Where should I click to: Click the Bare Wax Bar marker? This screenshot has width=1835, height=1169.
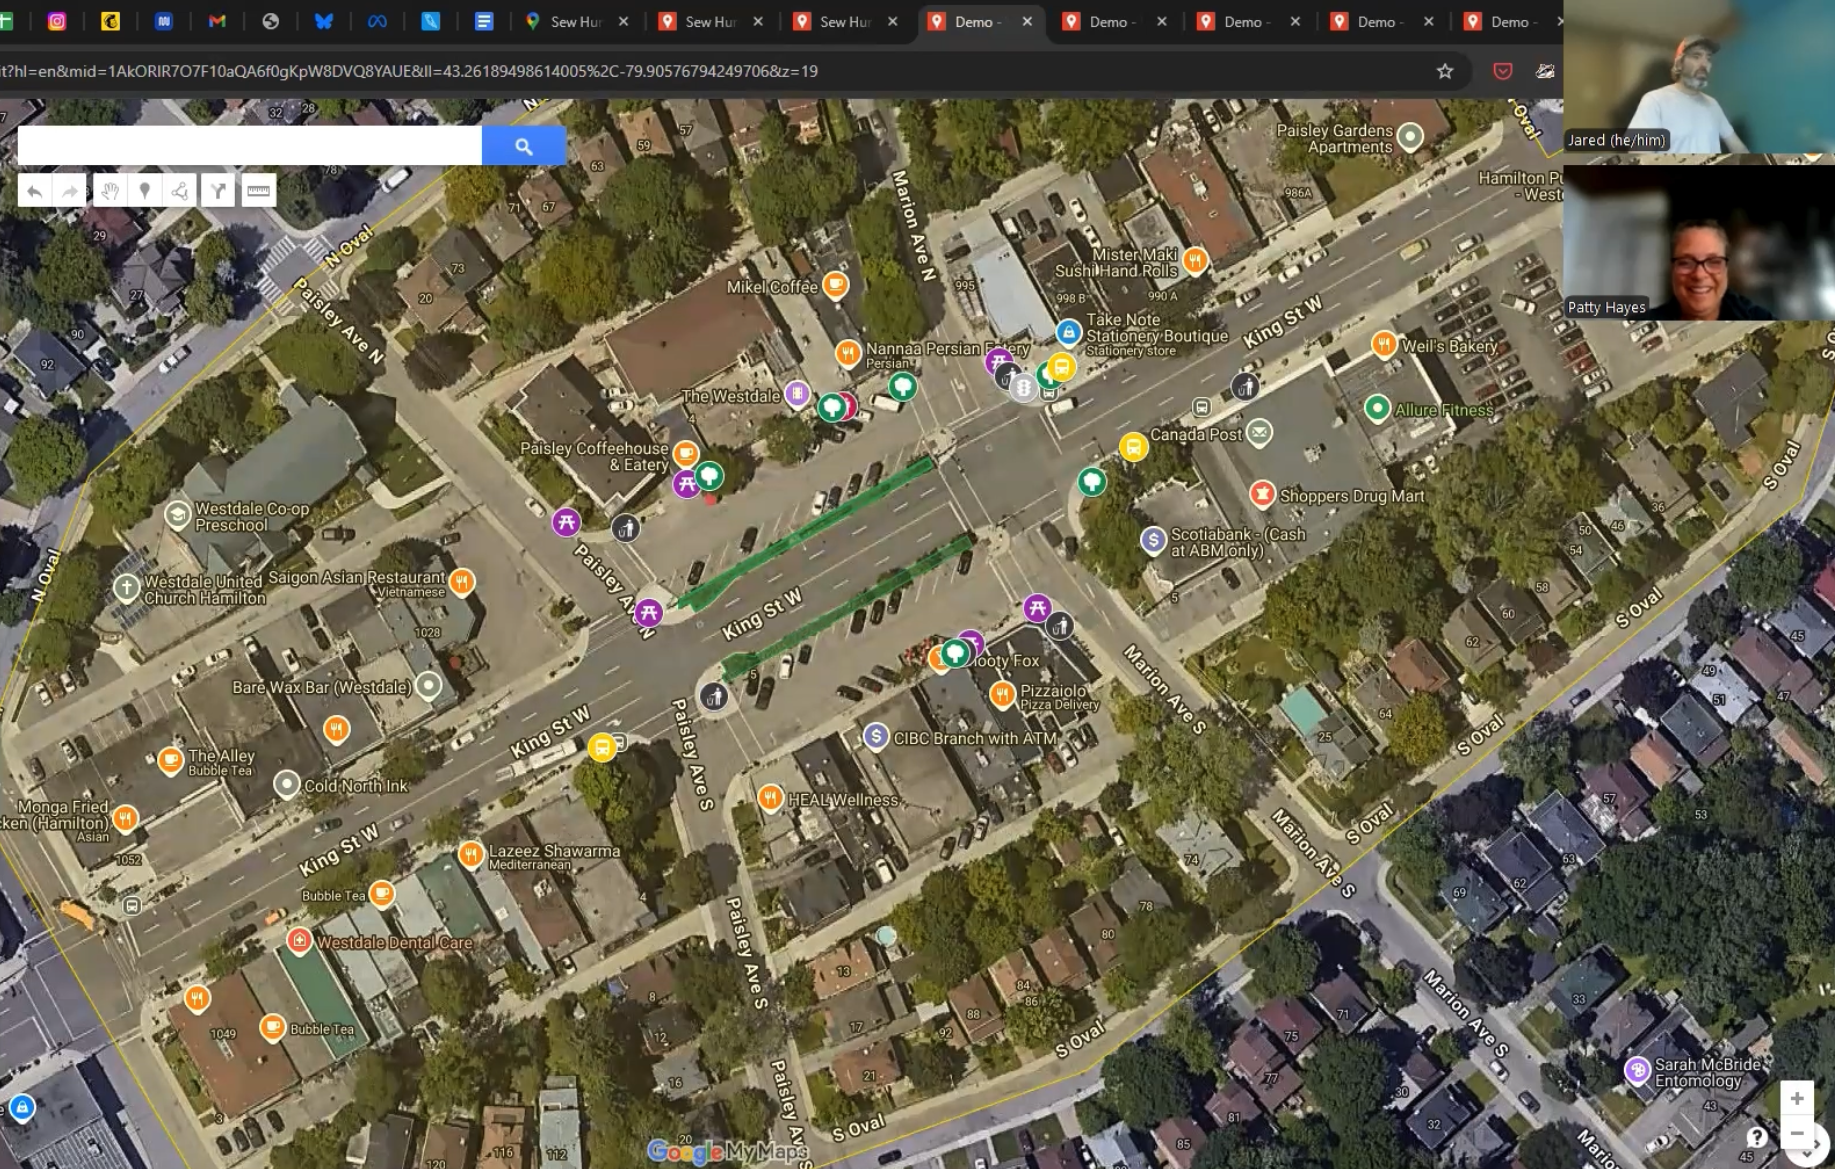click(x=428, y=685)
